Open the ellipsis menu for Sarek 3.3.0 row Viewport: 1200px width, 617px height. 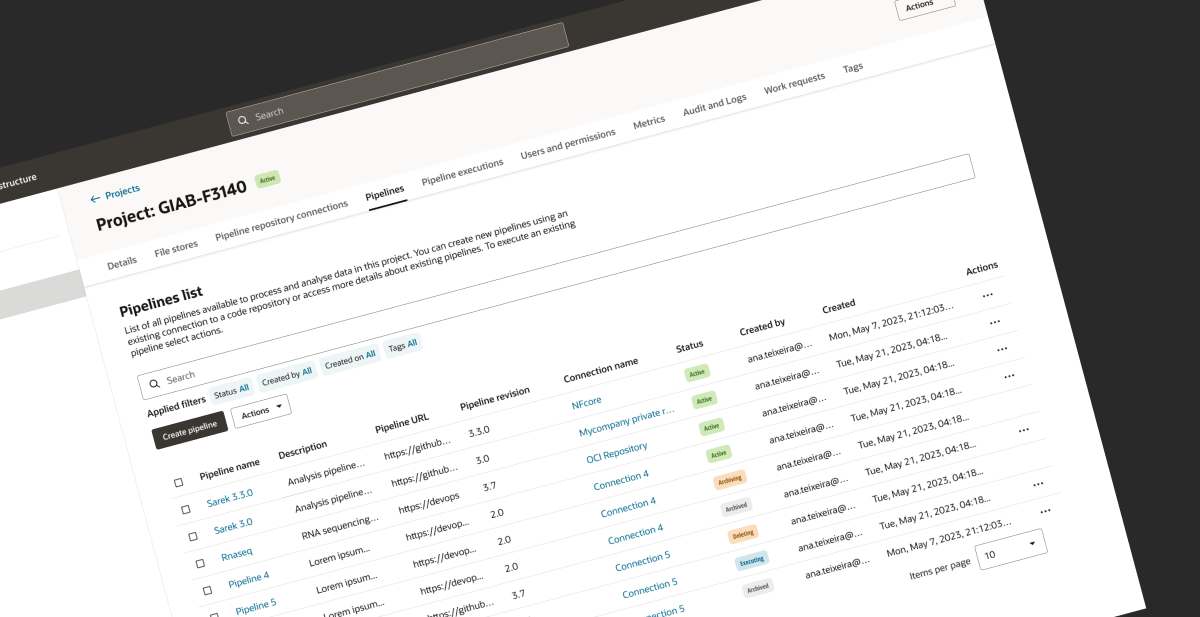pyautogui.click(x=987, y=295)
